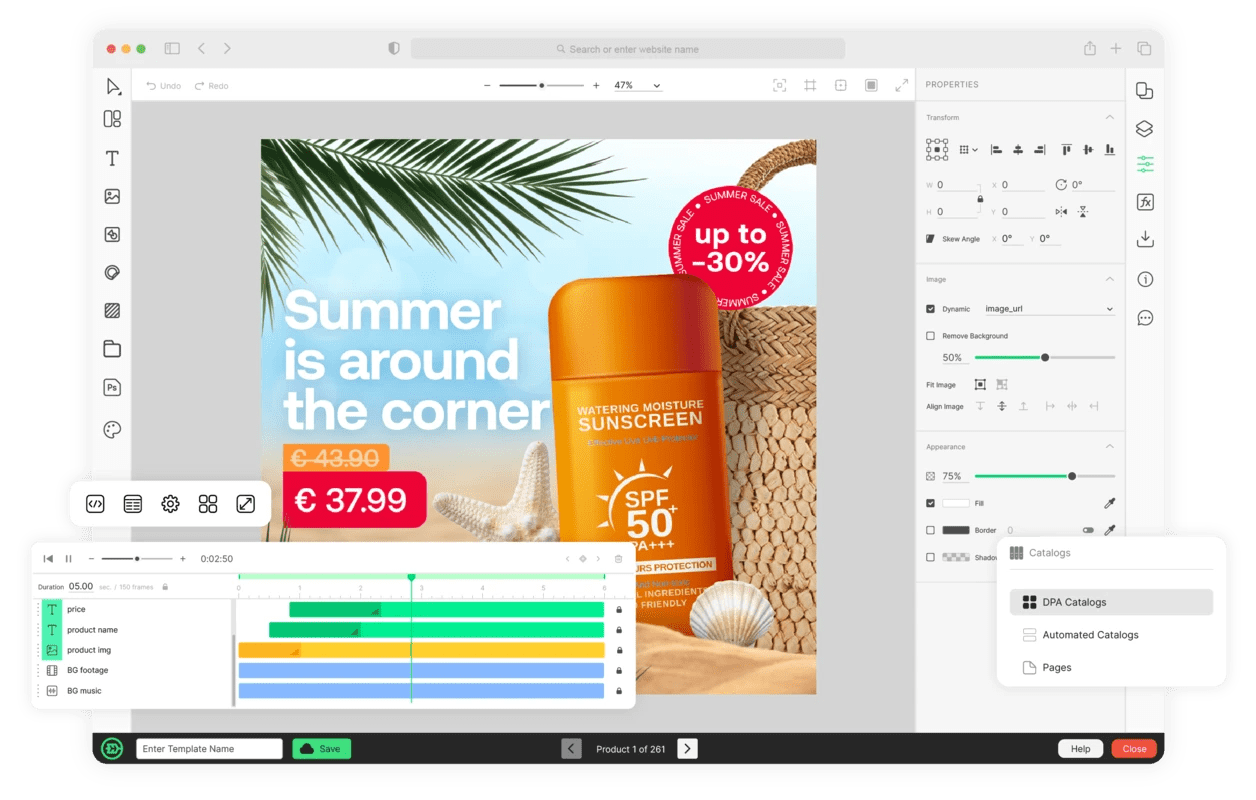Screen dimensions: 1256x800
Task: Toggle the grid crop icon in top toolbar
Action: pyautogui.click(x=810, y=86)
